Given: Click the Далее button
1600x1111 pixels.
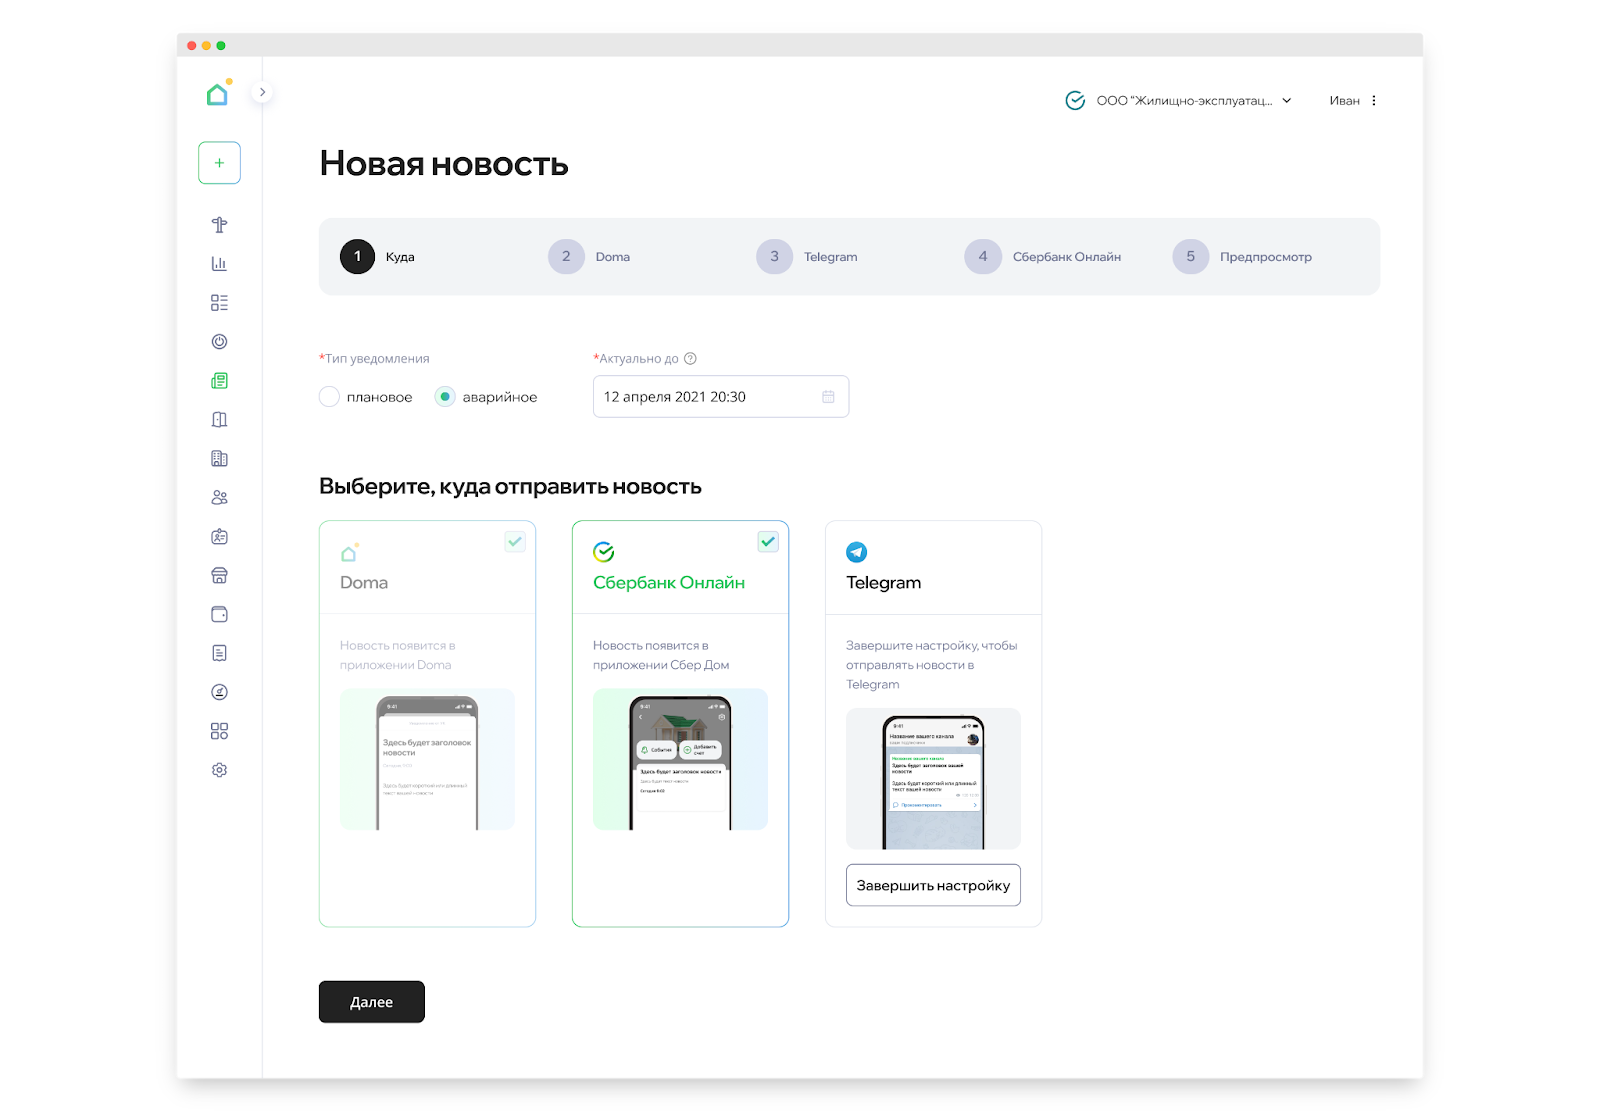Looking at the screenshot, I should 372,1002.
